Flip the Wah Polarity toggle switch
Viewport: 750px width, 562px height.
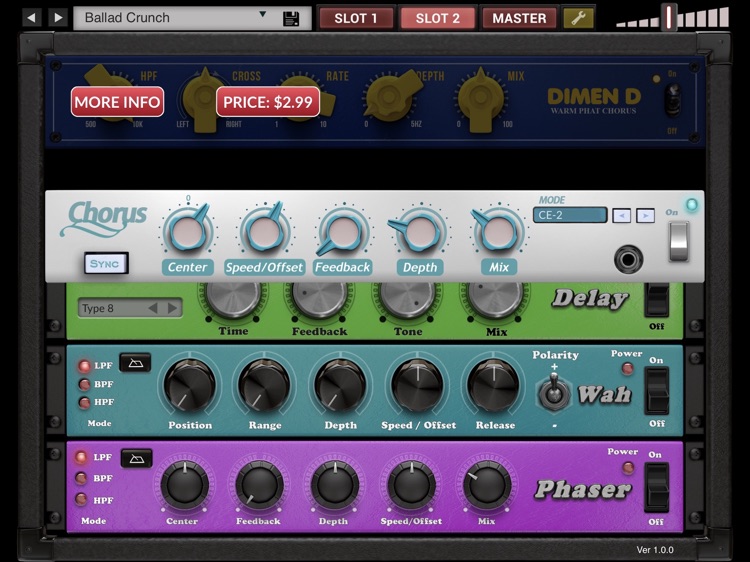pyautogui.click(x=554, y=392)
